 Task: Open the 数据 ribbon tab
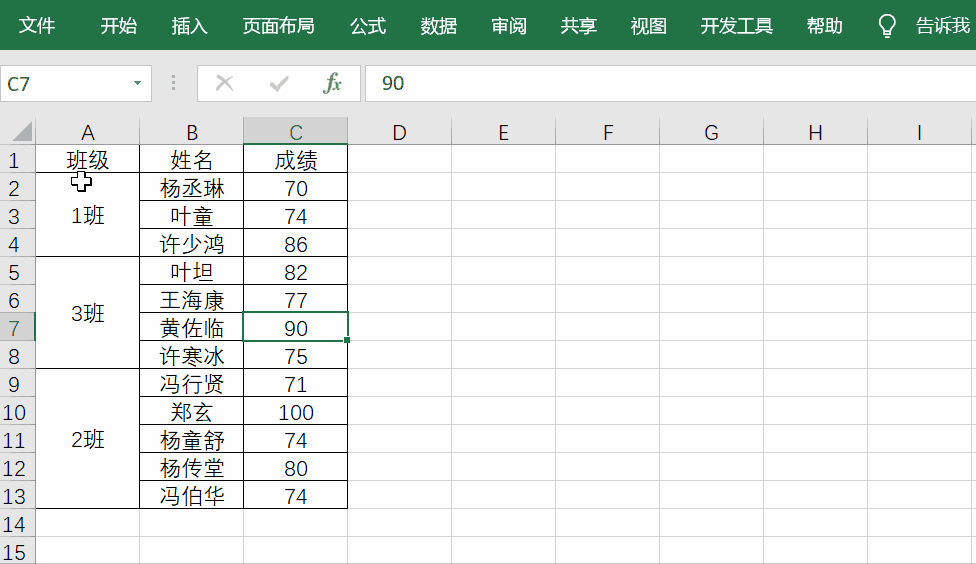tap(438, 26)
